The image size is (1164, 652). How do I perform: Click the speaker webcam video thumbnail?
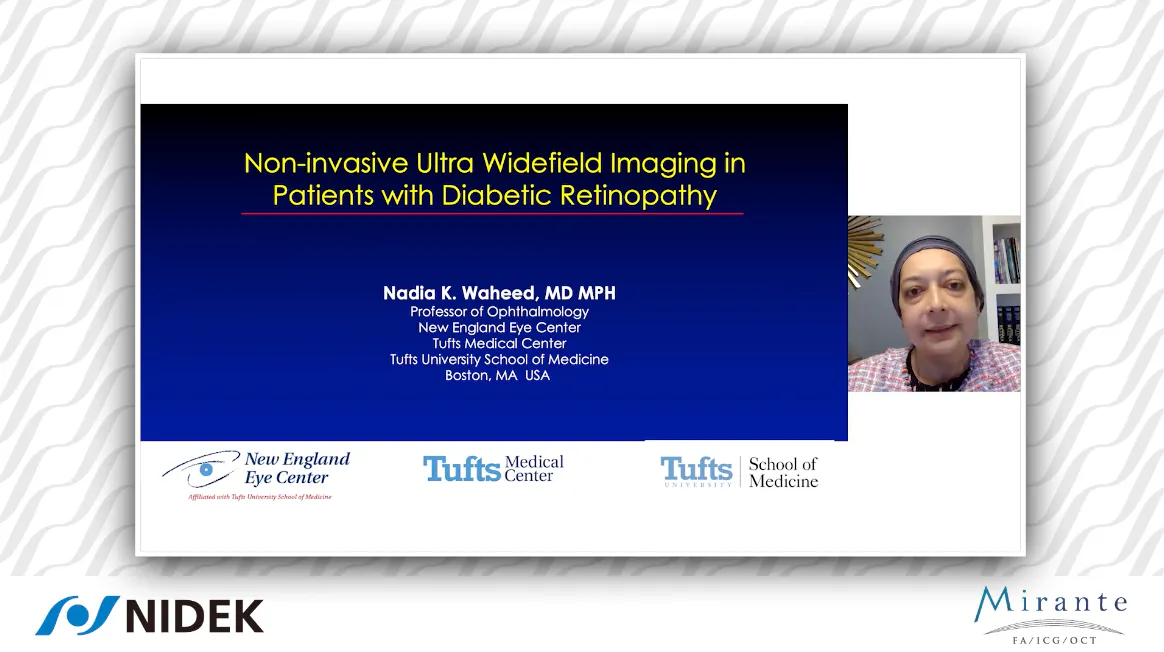pos(934,304)
